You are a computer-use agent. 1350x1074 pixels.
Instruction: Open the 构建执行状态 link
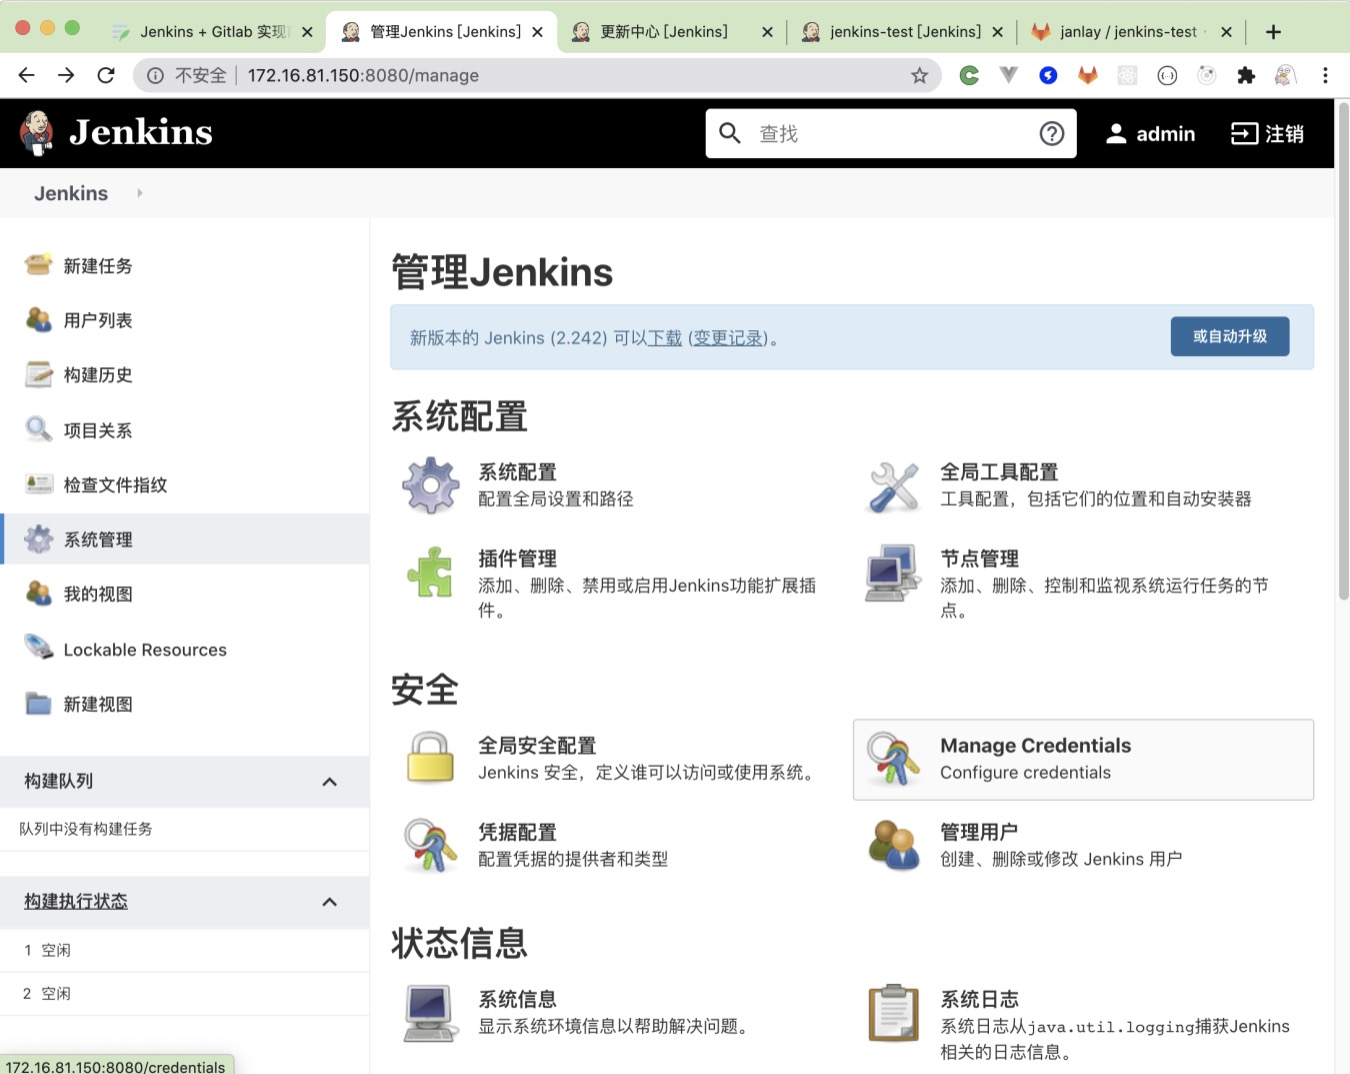[76, 902]
